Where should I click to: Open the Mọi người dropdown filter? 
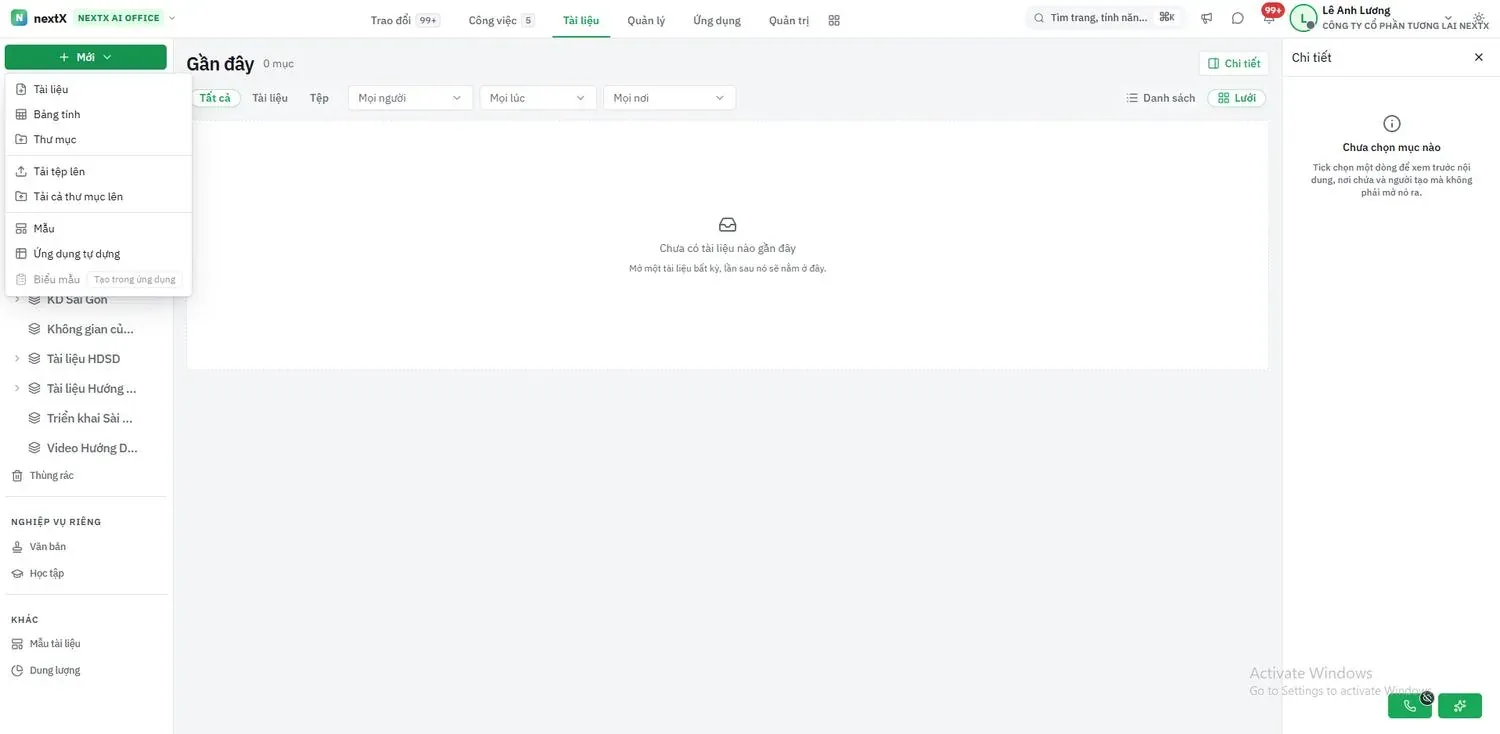[410, 98]
